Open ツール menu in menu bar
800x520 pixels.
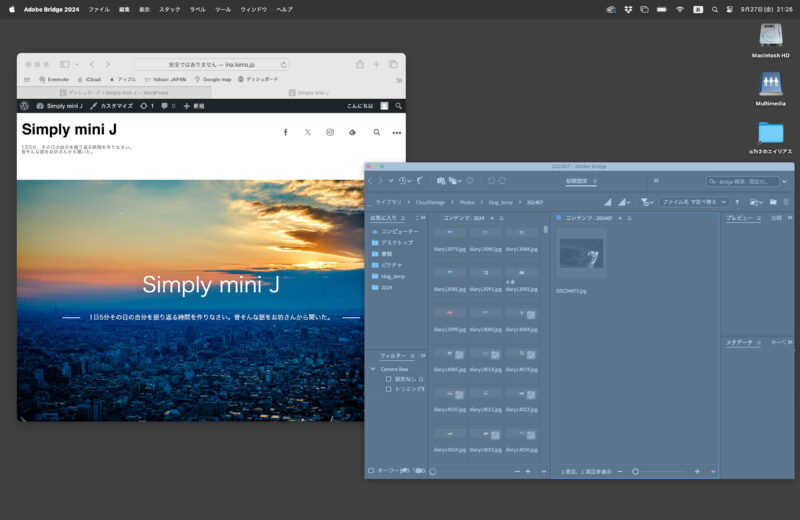[222, 9]
